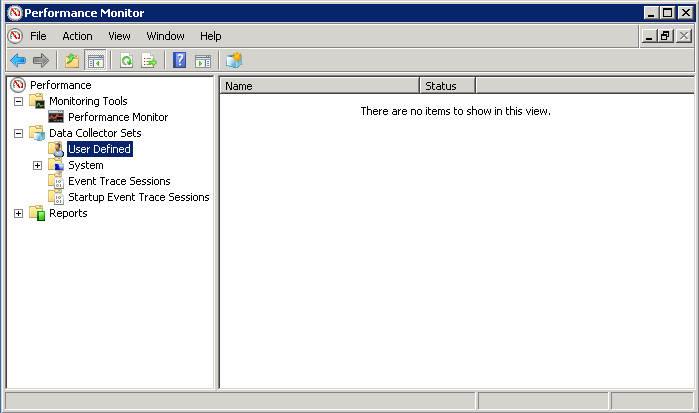
Task: Collapse the Monitoring Tools tree node
Action: (19, 101)
